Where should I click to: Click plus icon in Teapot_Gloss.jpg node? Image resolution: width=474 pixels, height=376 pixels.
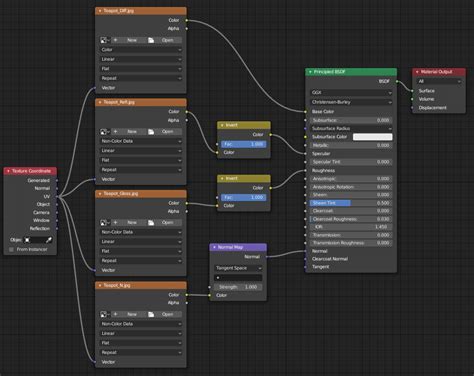(x=115, y=222)
